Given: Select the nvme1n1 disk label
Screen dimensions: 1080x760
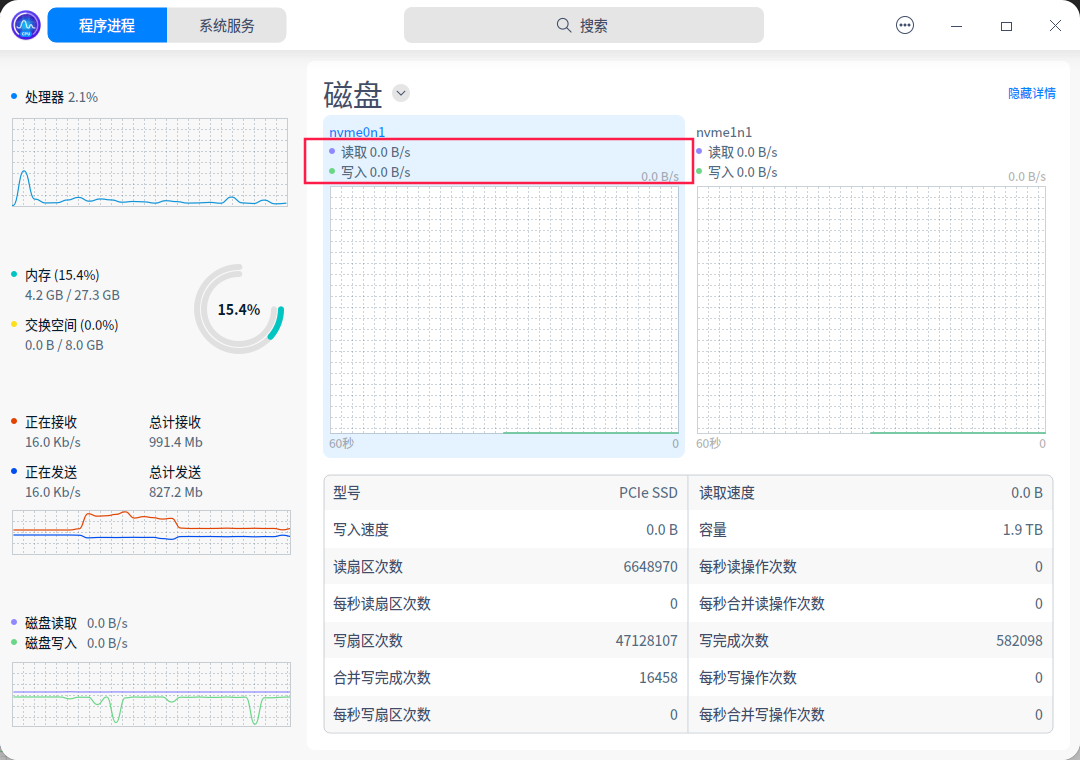Looking at the screenshot, I should (x=722, y=131).
